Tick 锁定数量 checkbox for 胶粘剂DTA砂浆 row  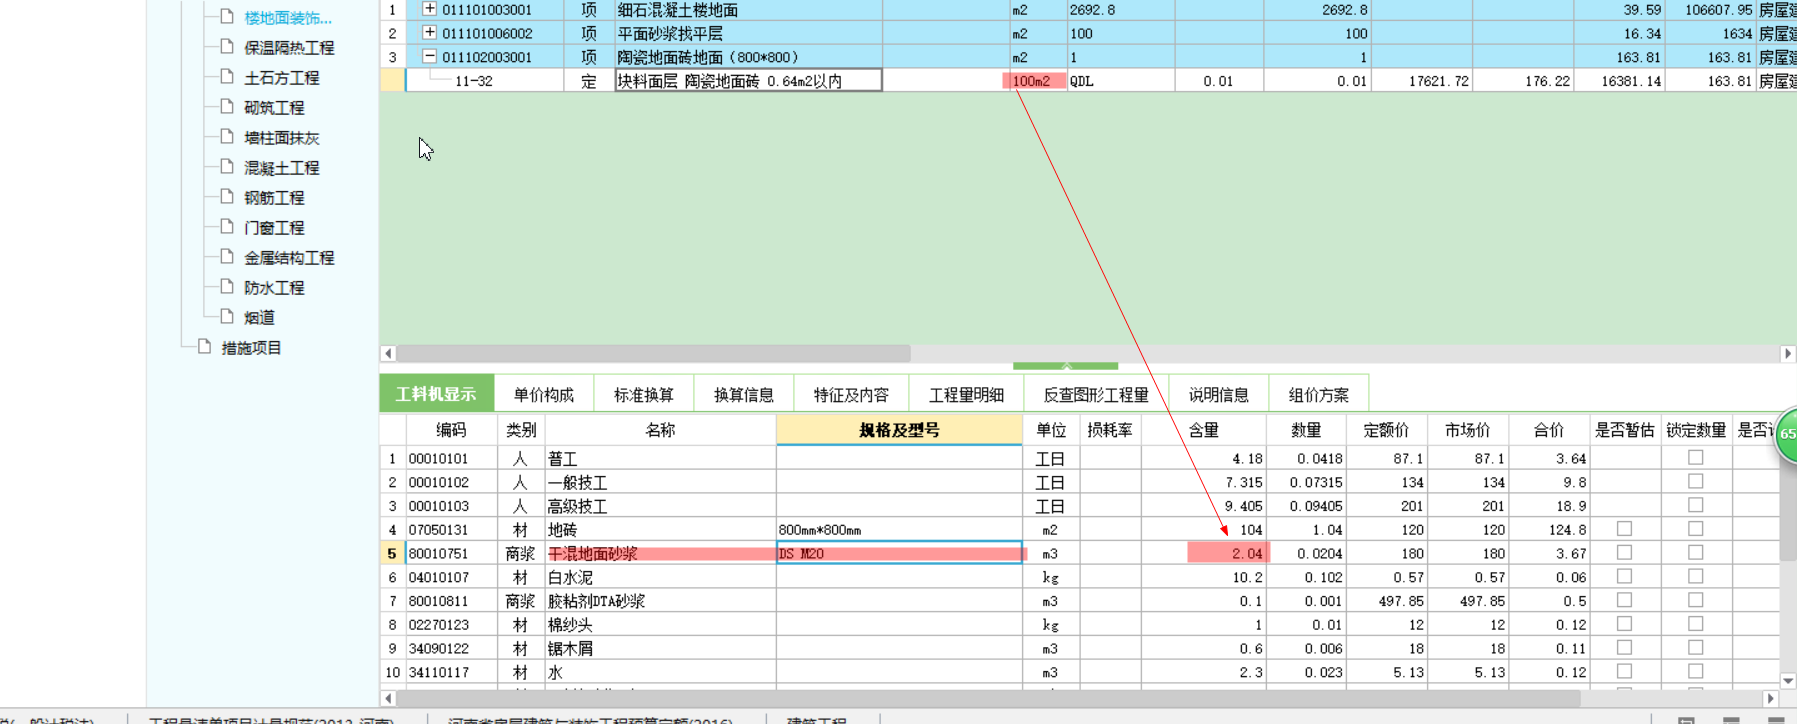tap(1695, 600)
